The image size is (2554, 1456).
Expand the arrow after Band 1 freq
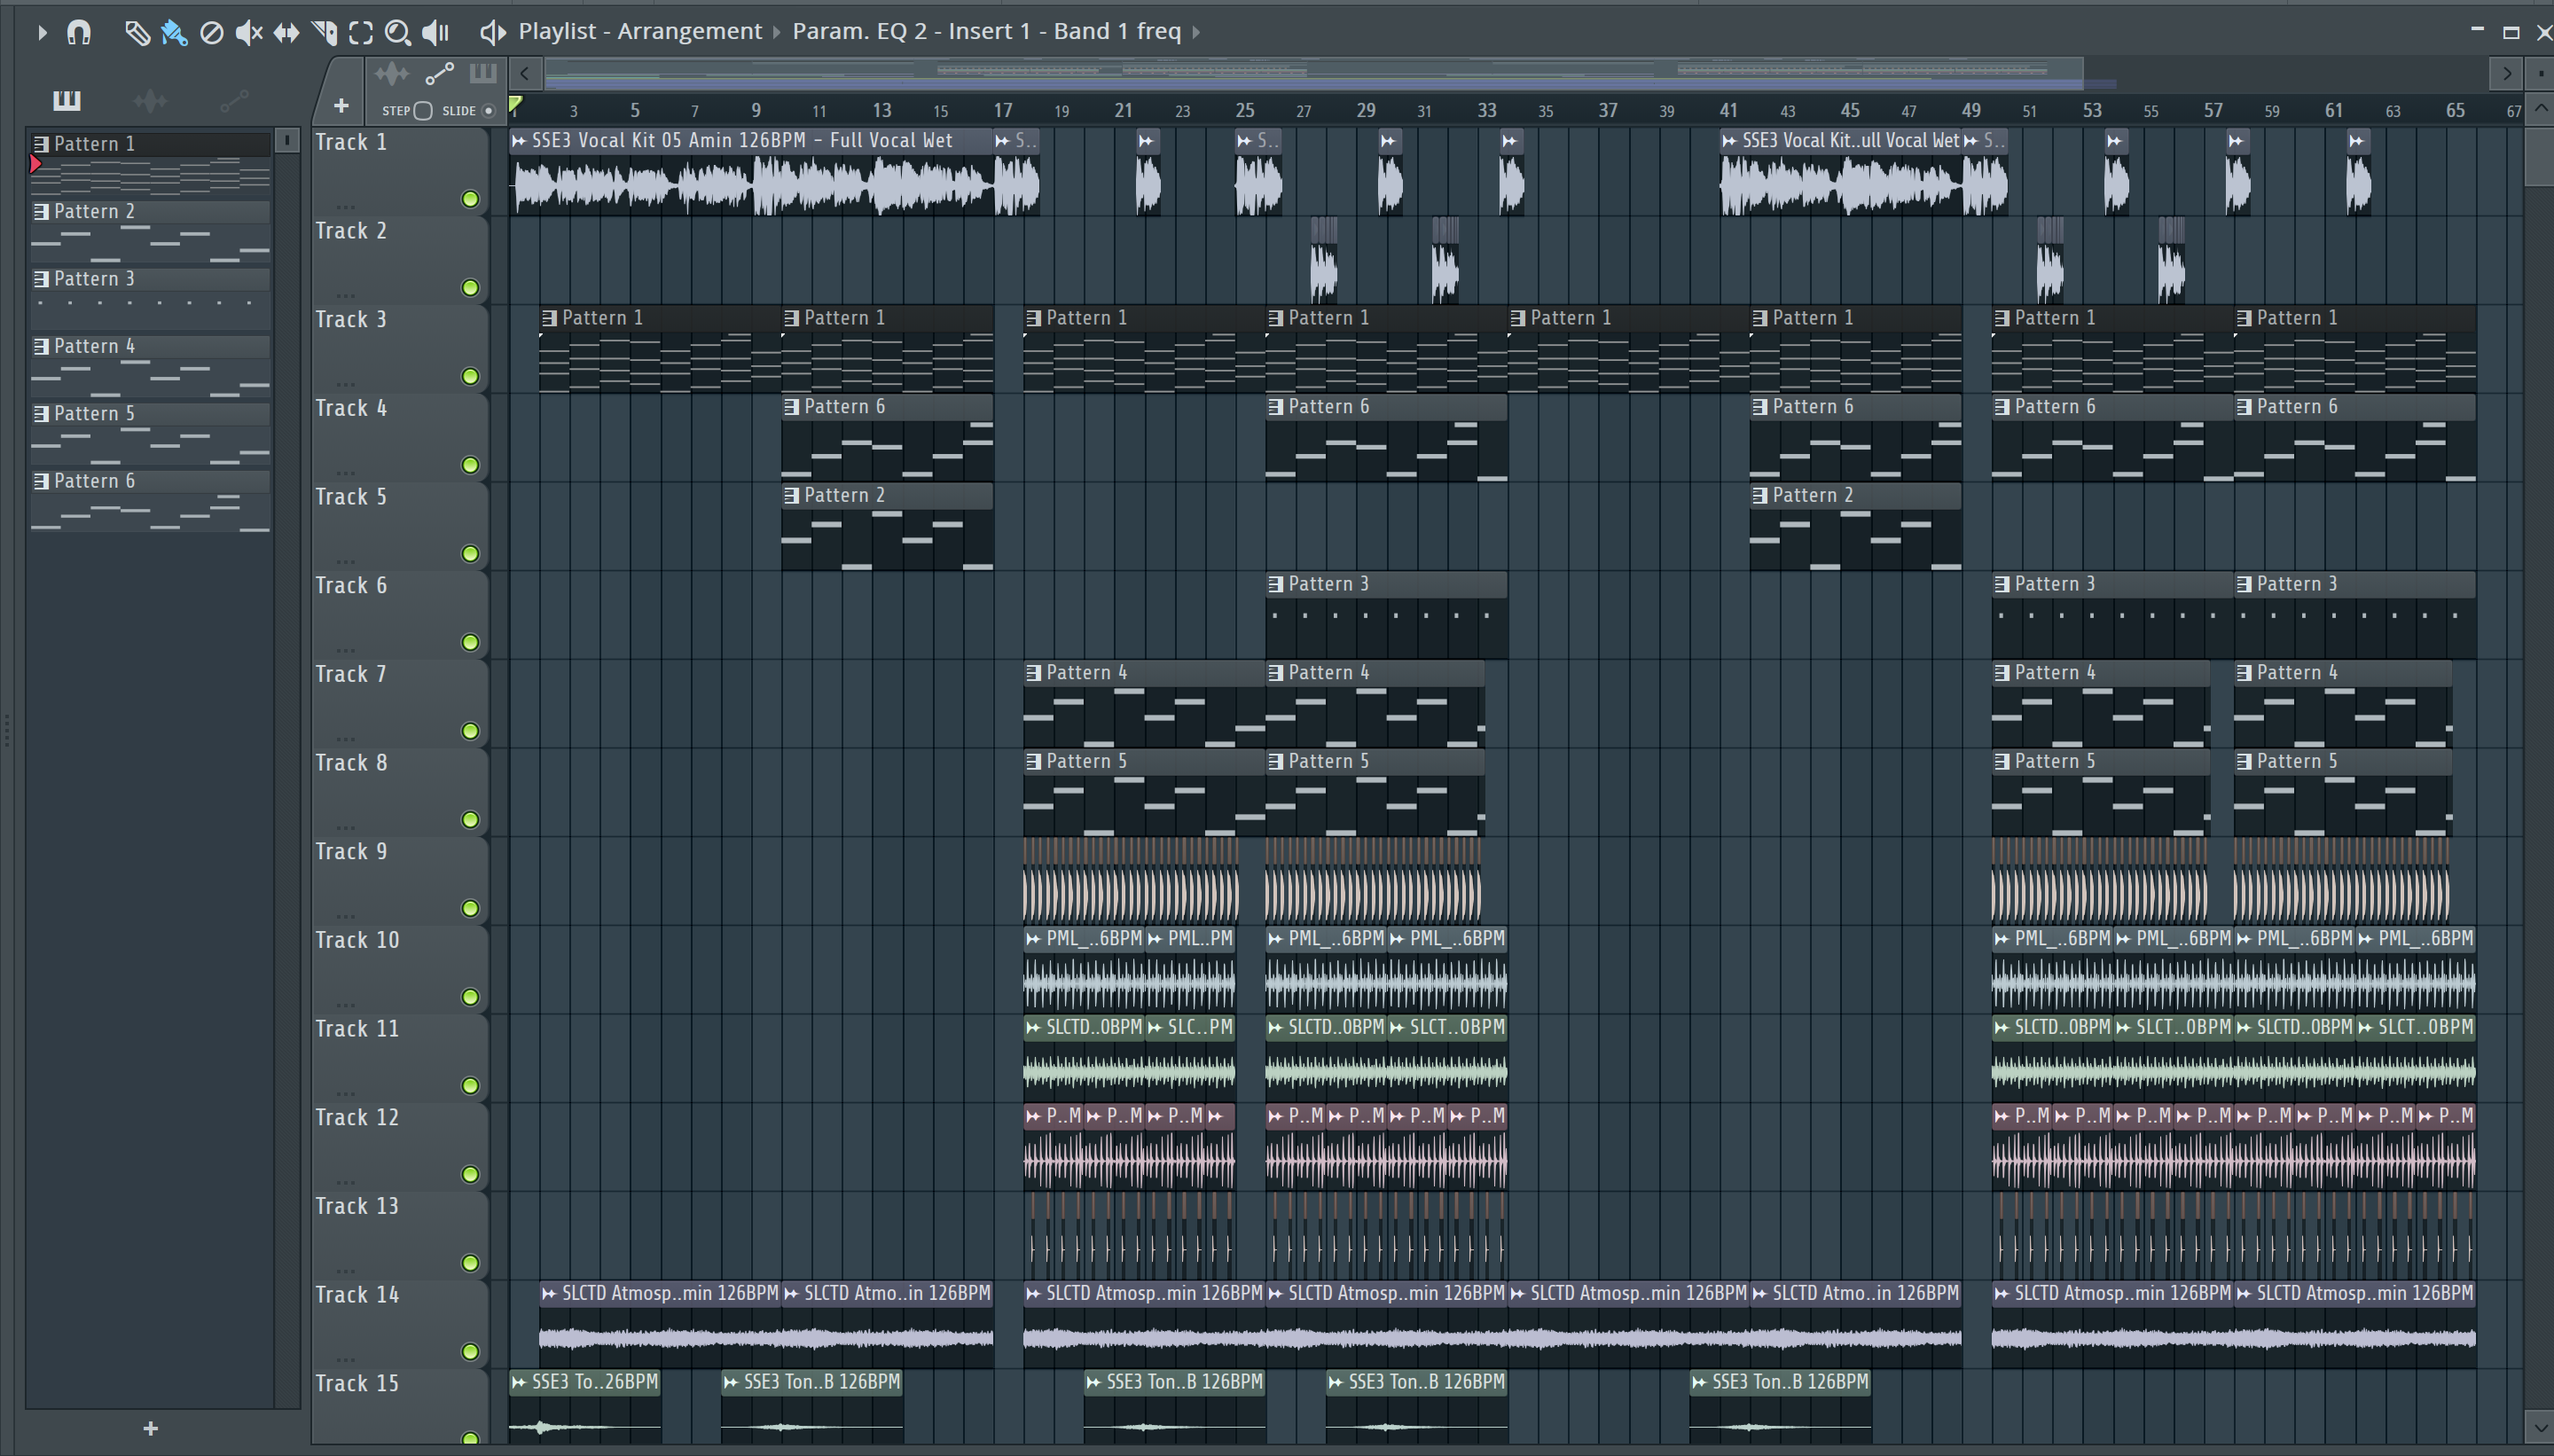pos(1196,33)
